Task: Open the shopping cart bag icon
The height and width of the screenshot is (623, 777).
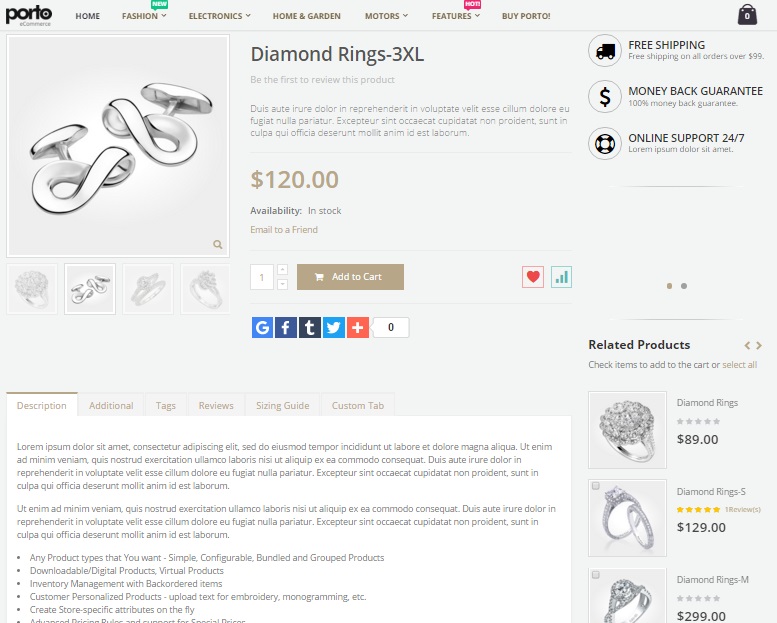Action: click(747, 15)
